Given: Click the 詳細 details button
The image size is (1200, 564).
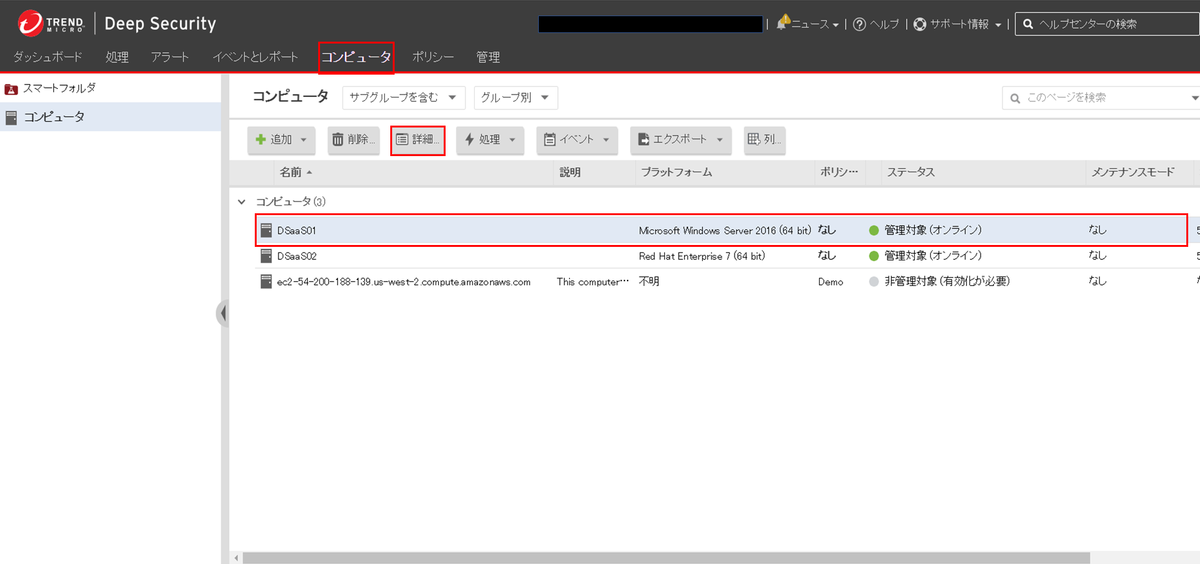Looking at the screenshot, I should point(417,140).
